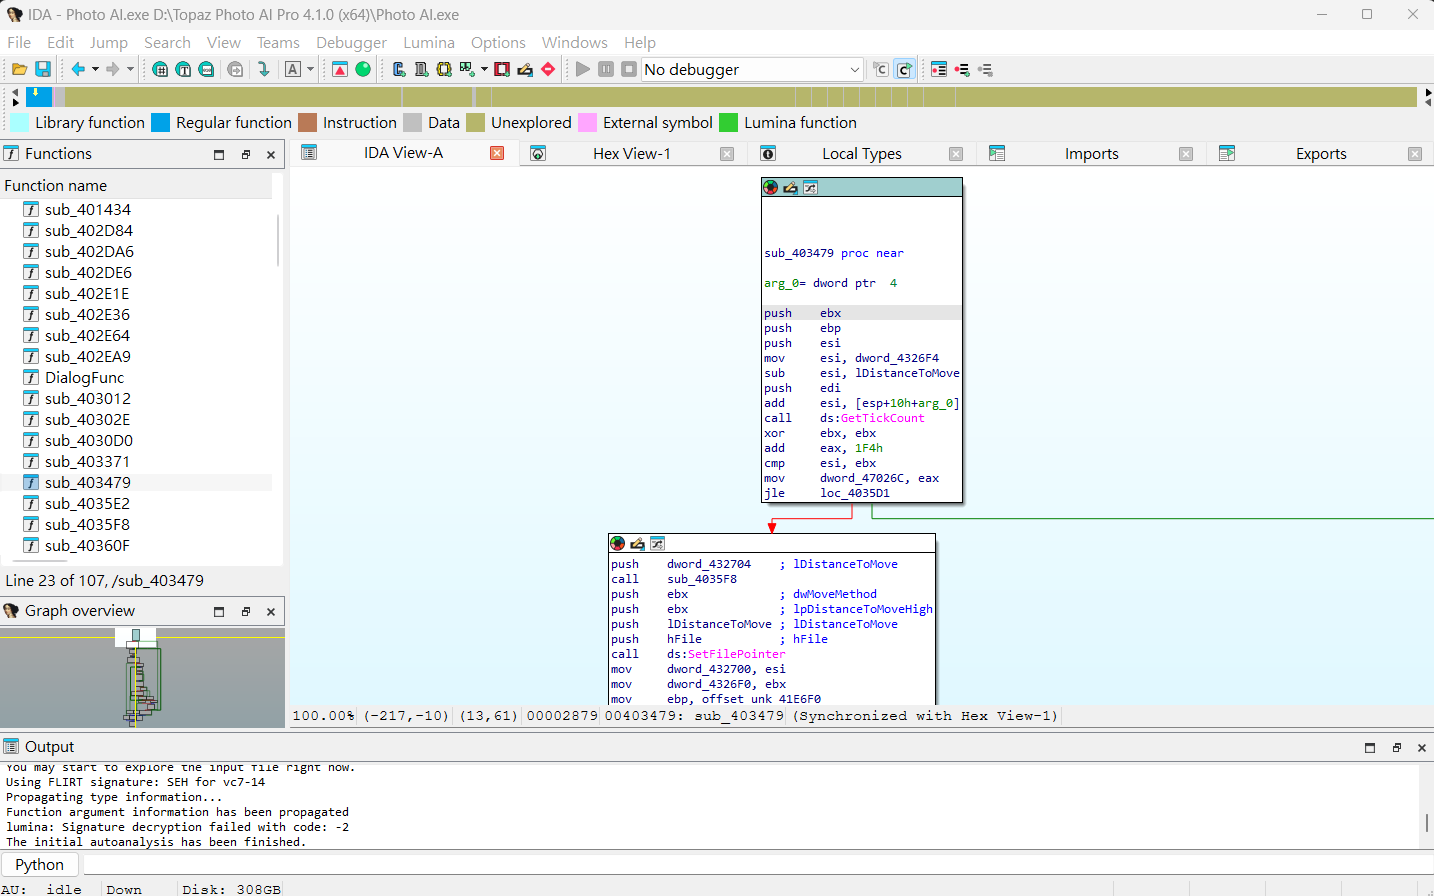Click the Open file folder icon
This screenshot has height=896, width=1434.
(19, 69)
